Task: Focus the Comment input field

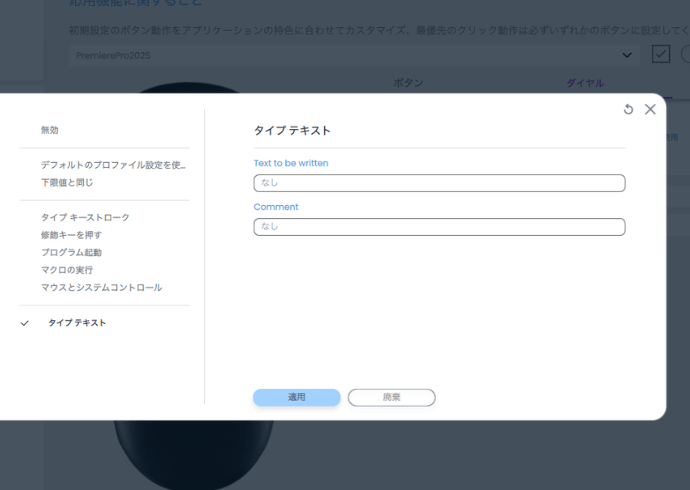Action: click(439, 227)
